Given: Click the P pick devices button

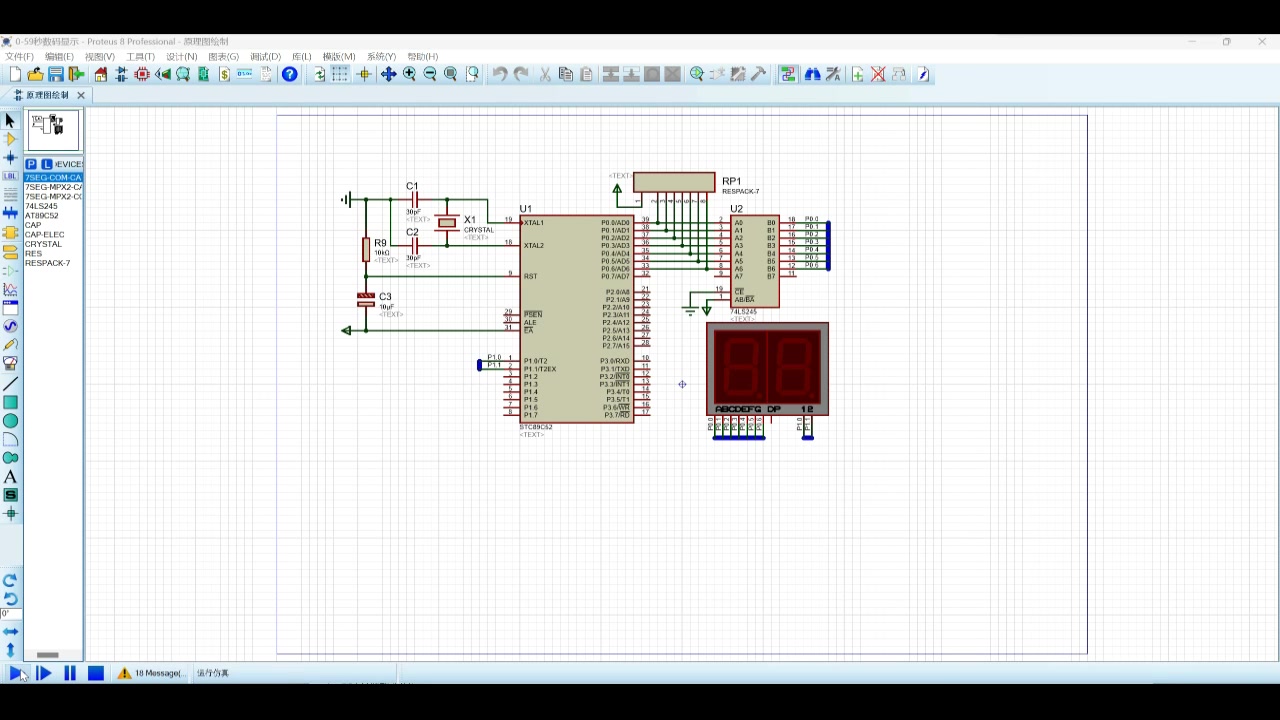Looking at the screenshot, I should coord(31,164).
